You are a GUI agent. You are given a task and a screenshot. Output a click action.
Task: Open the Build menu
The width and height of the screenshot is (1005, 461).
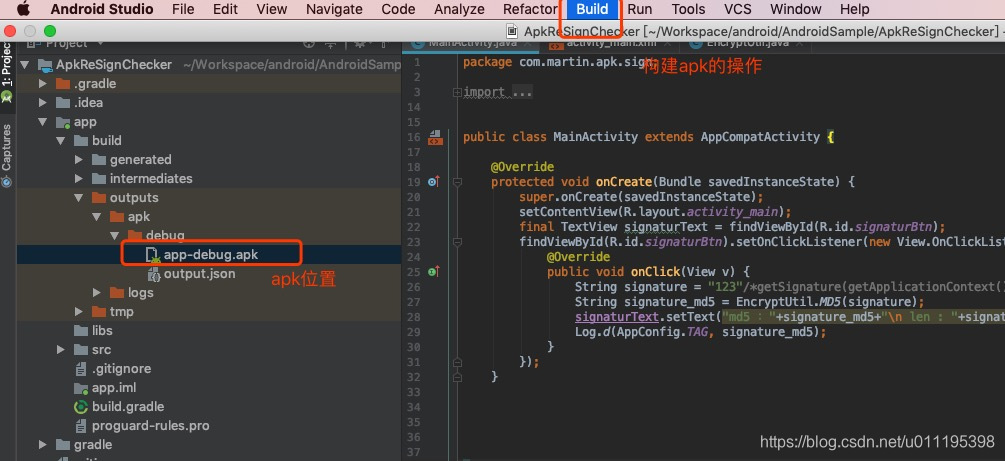tap(592, 9)
